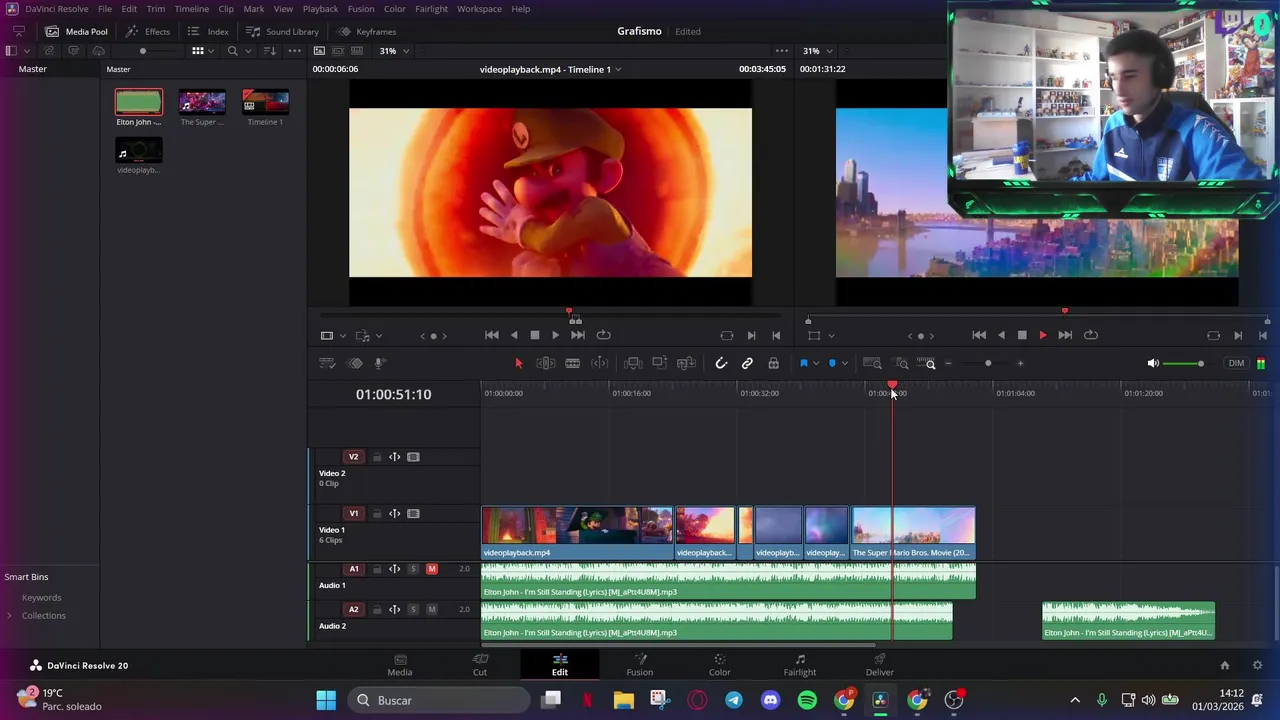1280x720 pixels.
Task: Open the File menu
Action: [105, 9]
